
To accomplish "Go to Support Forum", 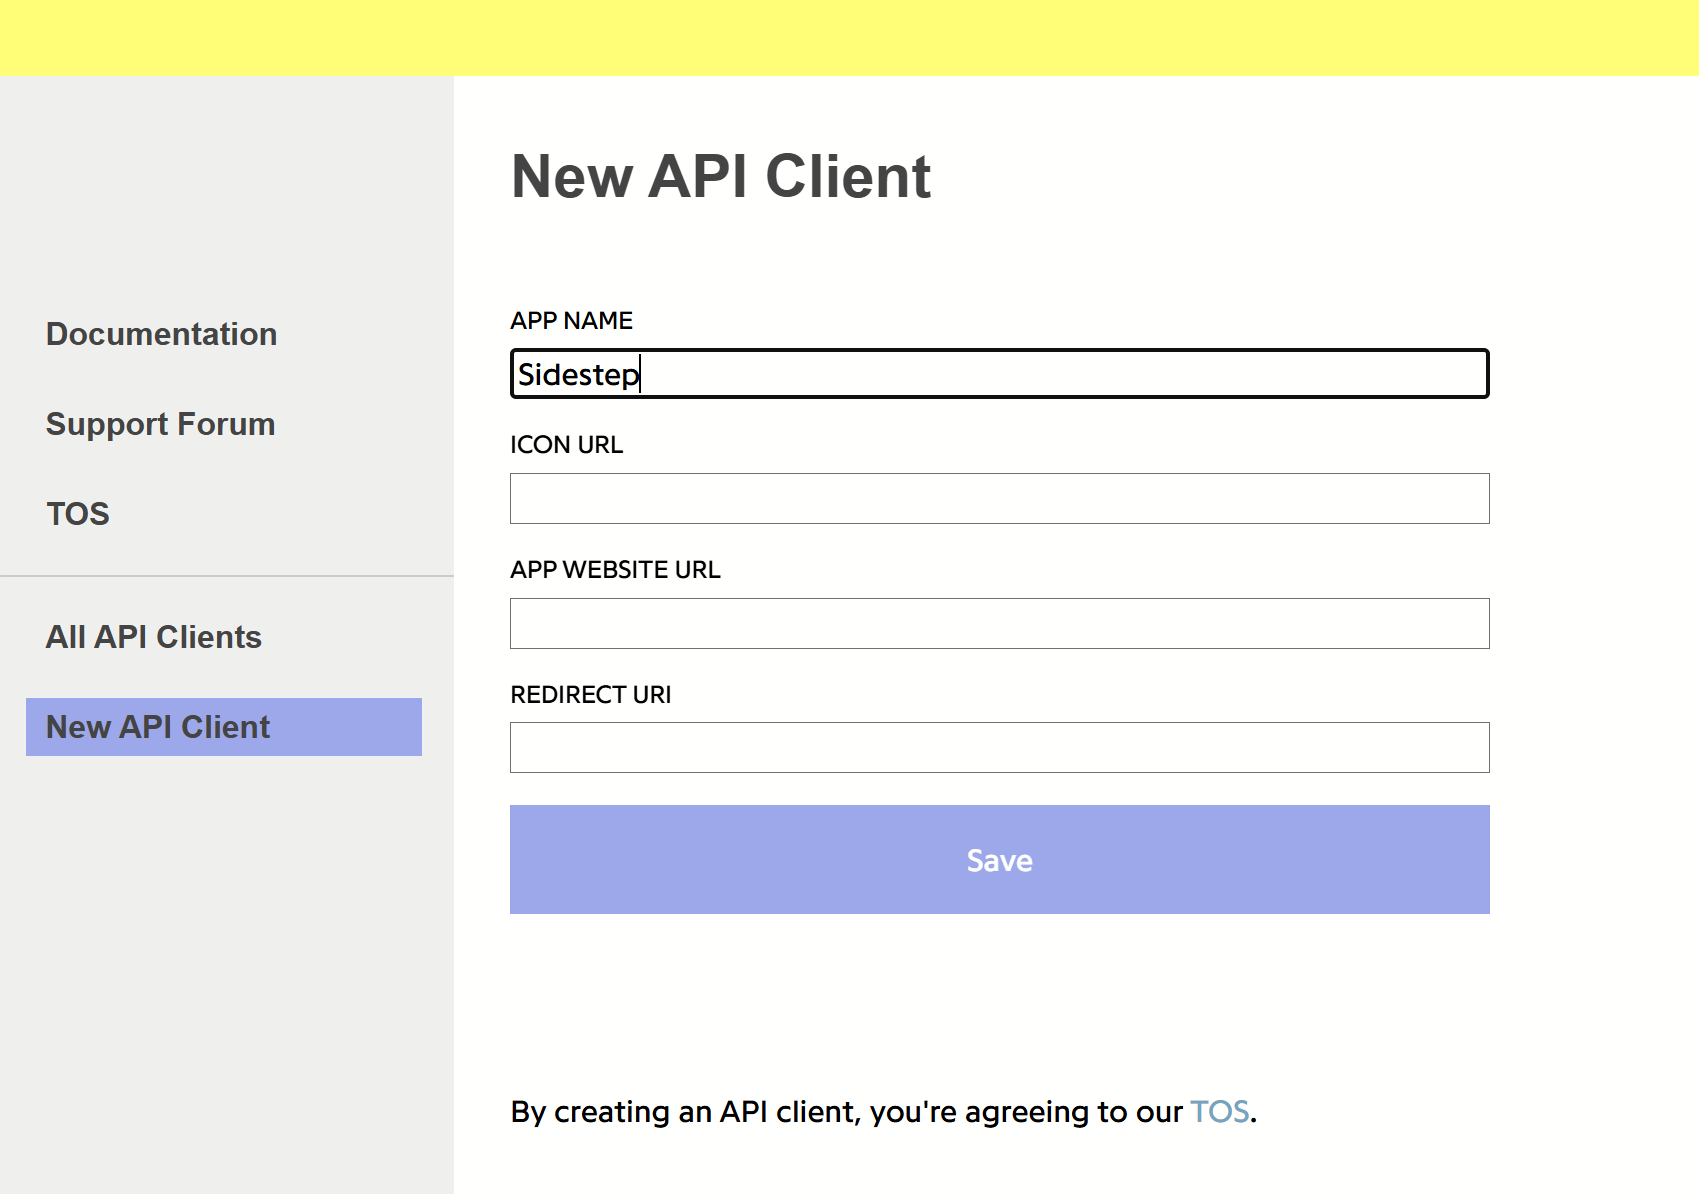I will point(160,424).
